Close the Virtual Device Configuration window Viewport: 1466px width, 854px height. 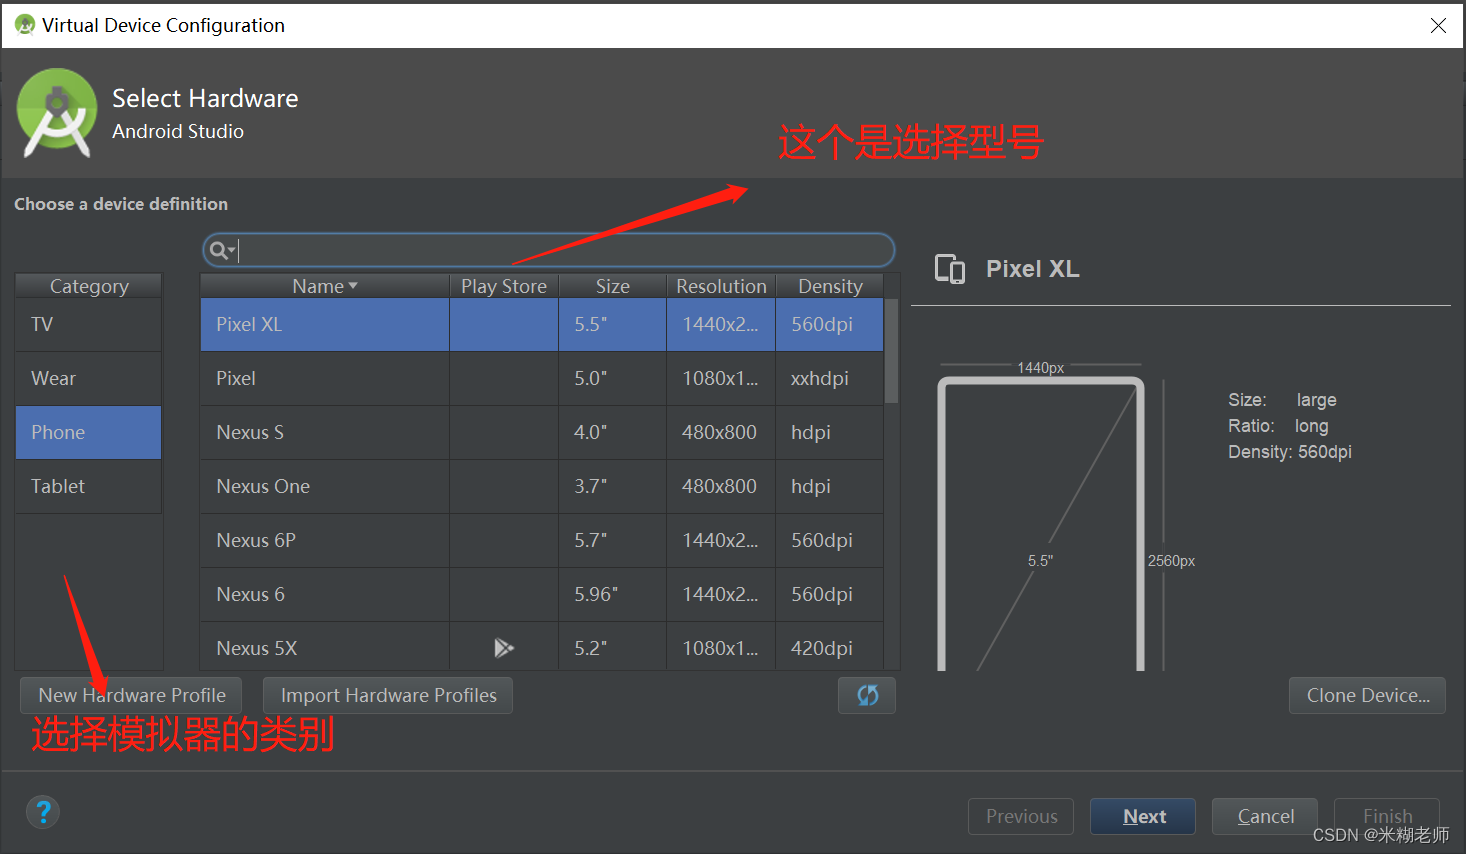[1438, 25]
